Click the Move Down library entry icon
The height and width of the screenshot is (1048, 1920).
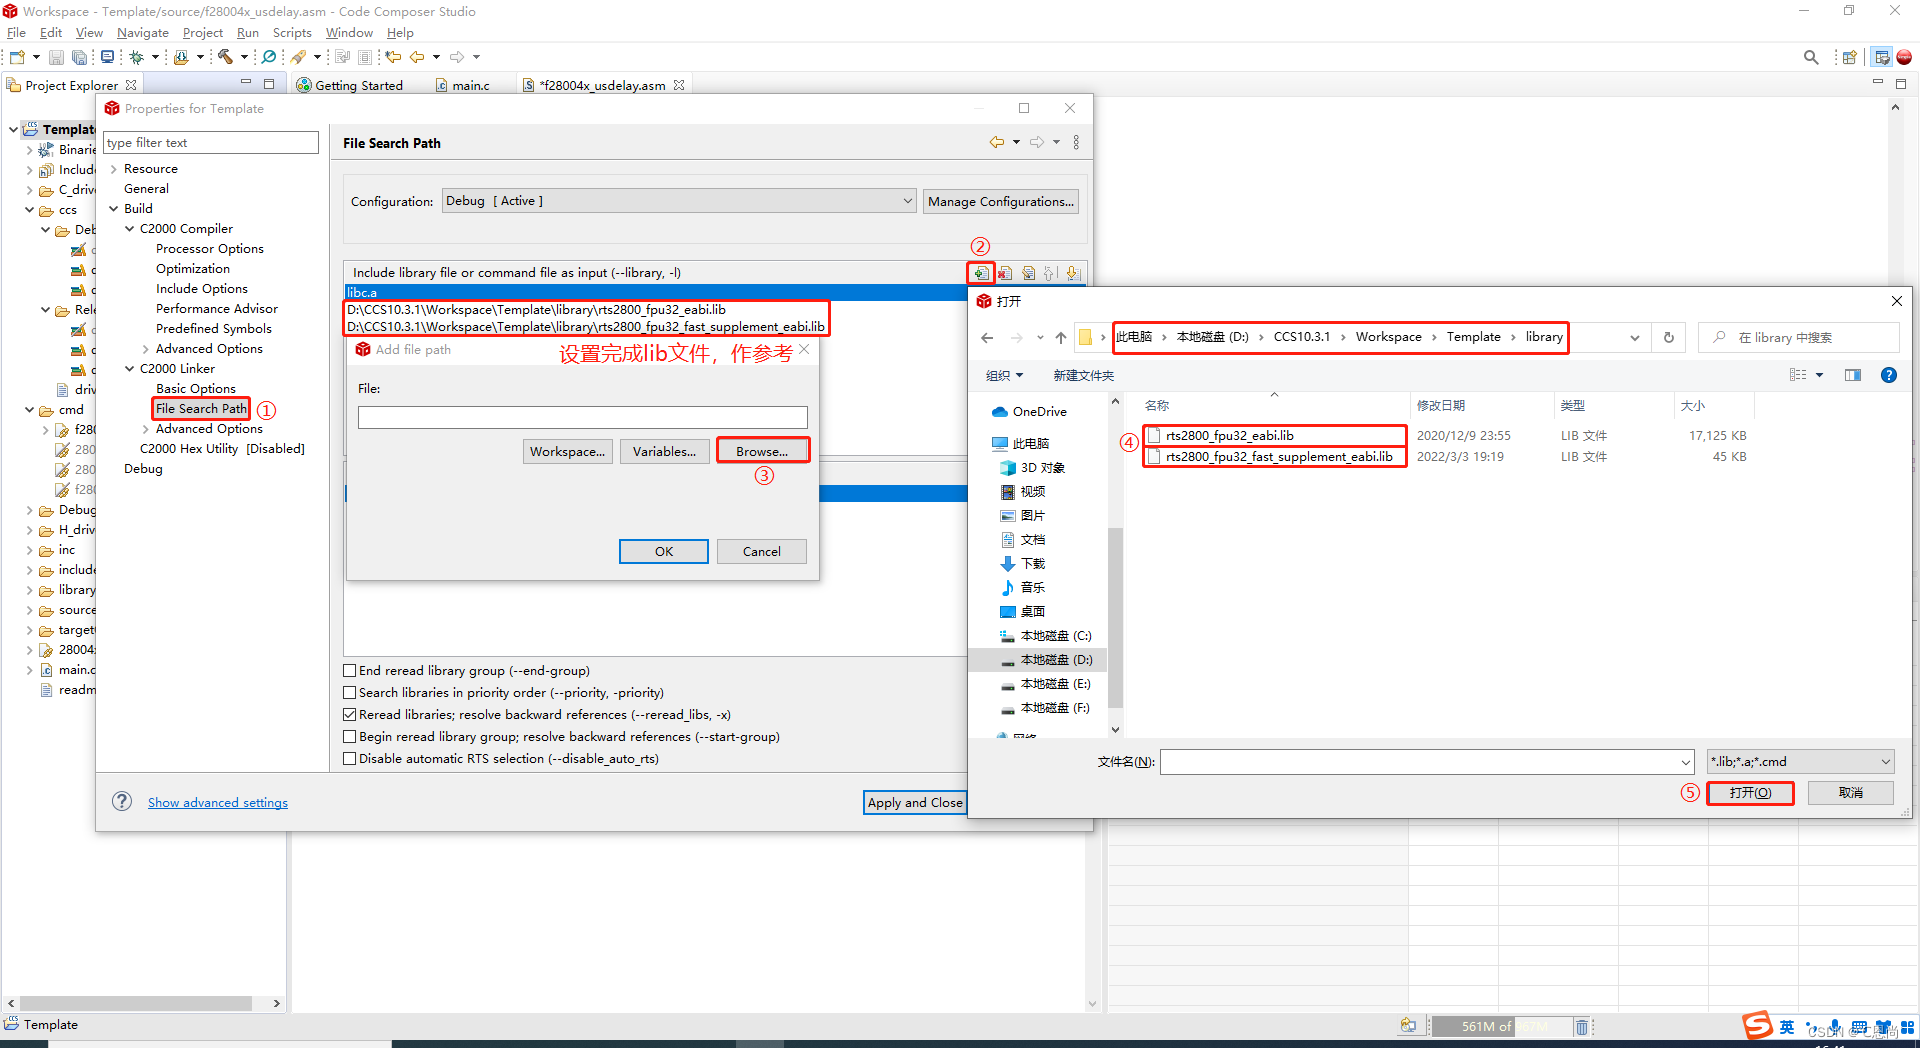(1072, 273)
